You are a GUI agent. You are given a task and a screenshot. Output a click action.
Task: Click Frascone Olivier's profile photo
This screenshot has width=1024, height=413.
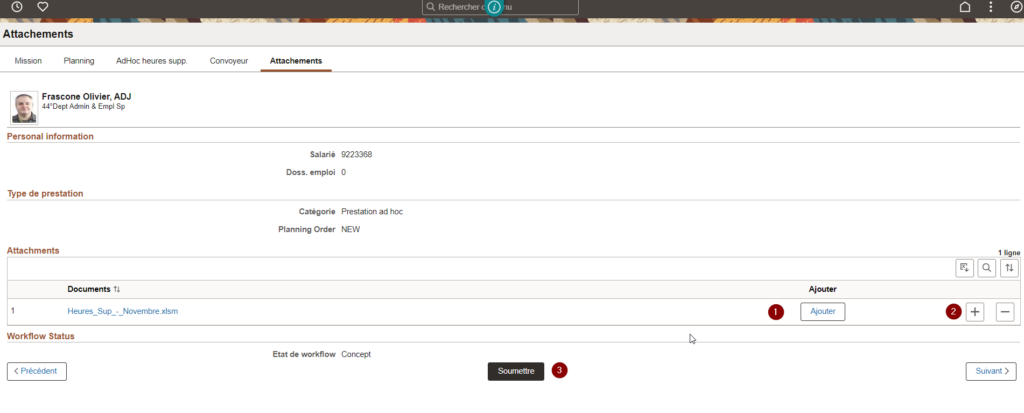click(24, 107)
